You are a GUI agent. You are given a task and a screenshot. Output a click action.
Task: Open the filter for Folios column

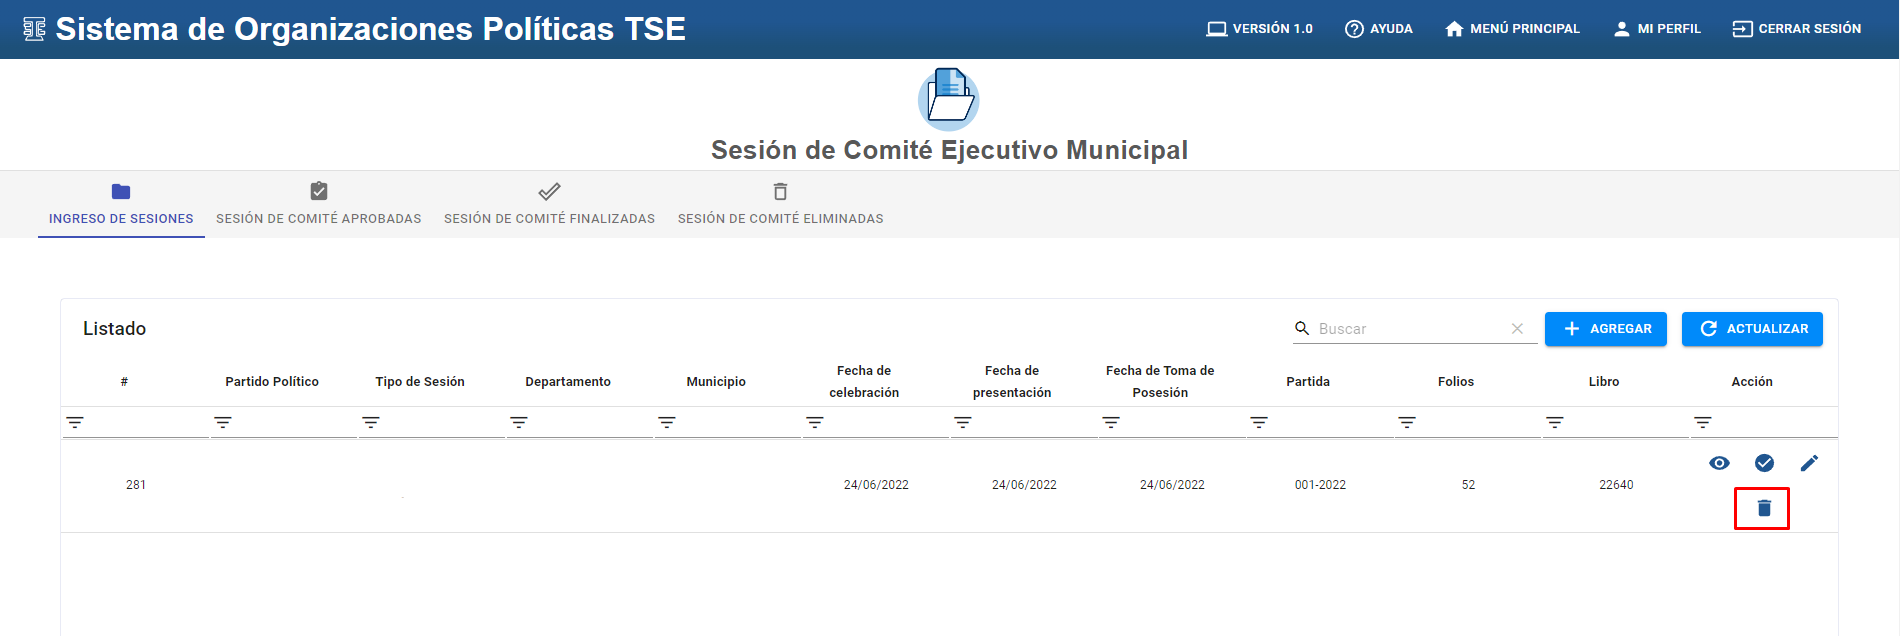[1407, 423]
